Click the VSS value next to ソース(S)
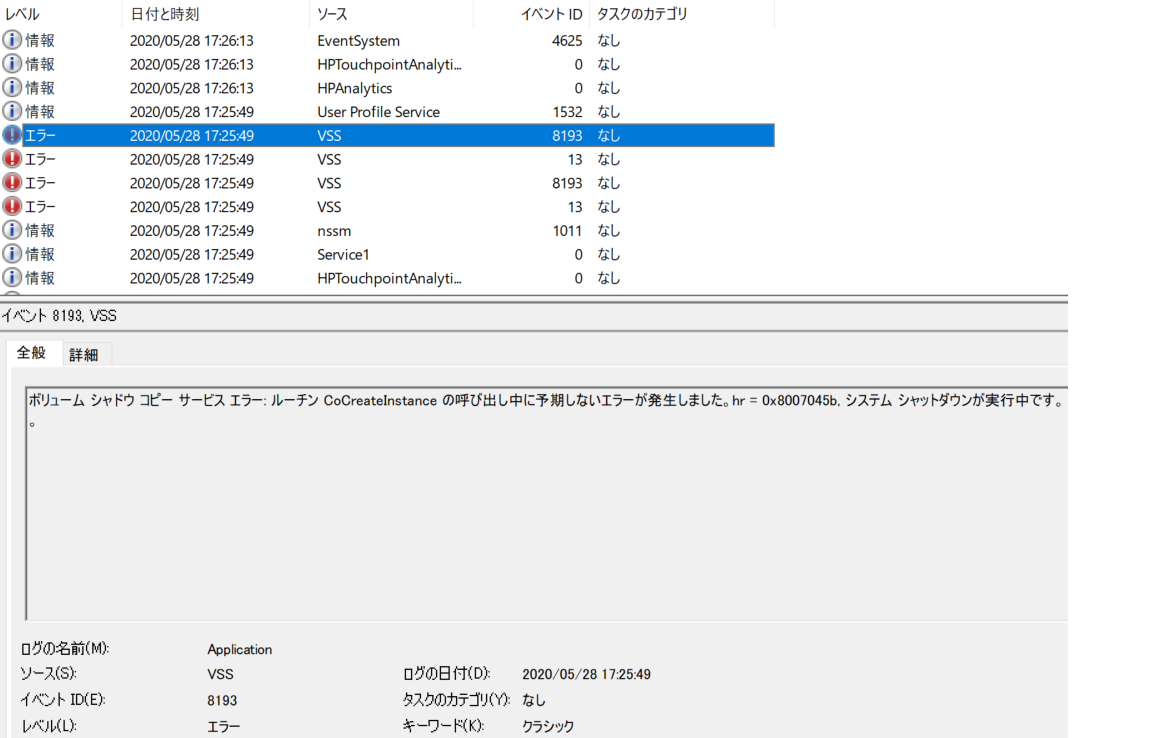1152x738 pixels. [x=220, y=674]
